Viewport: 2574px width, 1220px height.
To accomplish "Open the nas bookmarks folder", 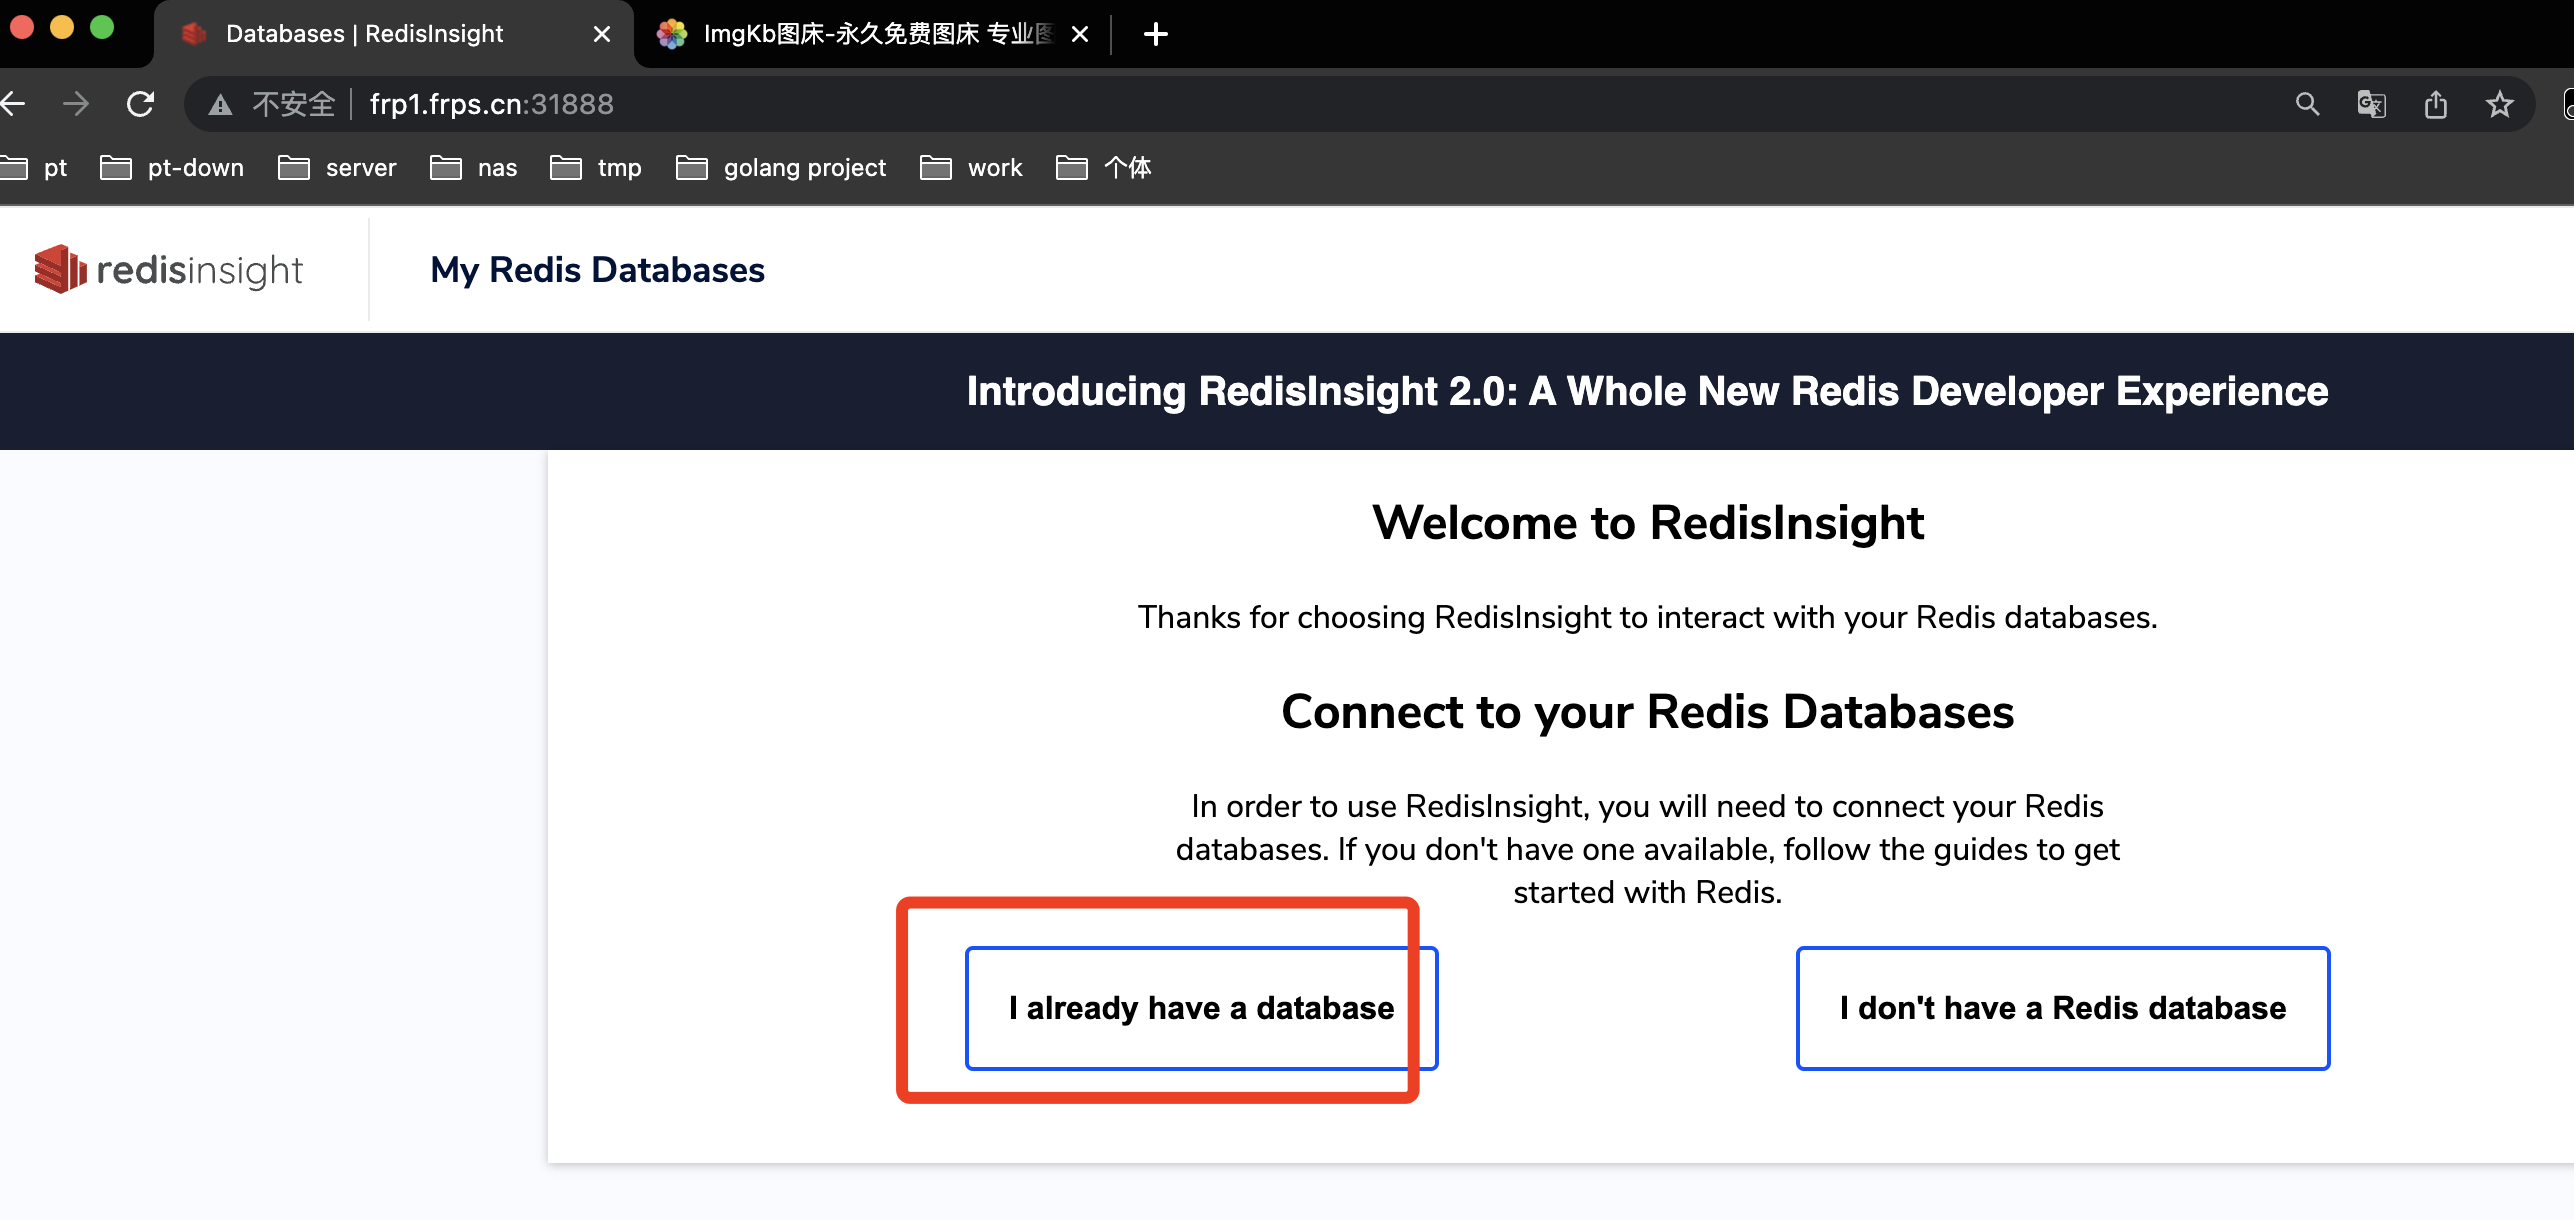I will (473, 167).
